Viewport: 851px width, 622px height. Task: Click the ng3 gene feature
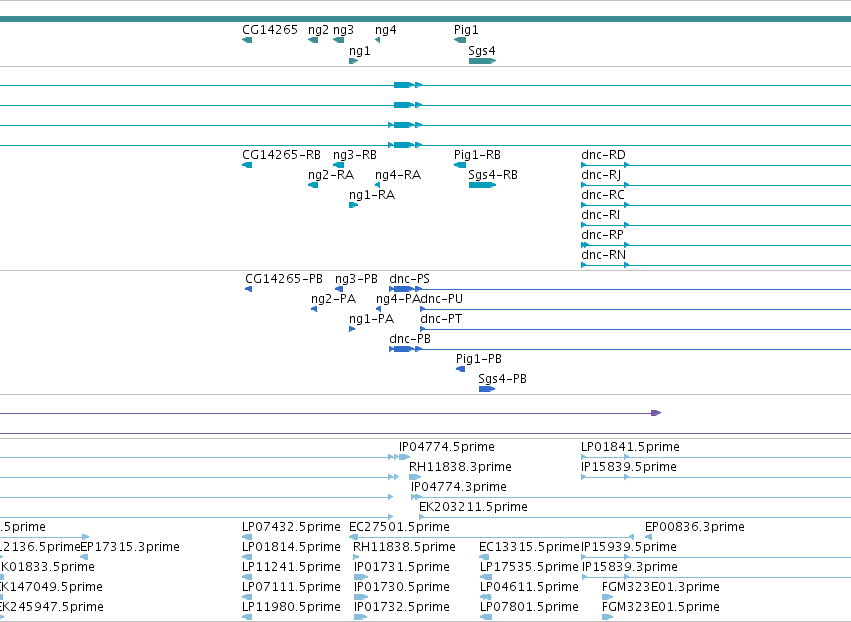339,40
